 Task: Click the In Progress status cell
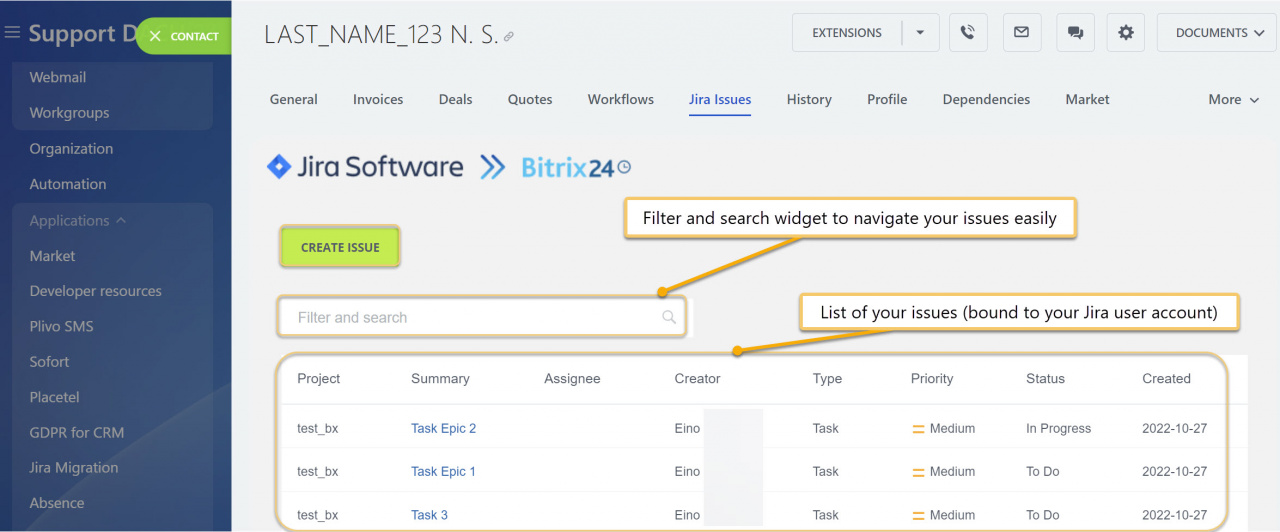click(x=1058, y=428)
